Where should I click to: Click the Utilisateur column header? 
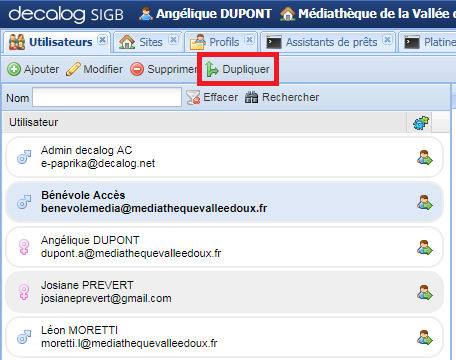[204, 123]
